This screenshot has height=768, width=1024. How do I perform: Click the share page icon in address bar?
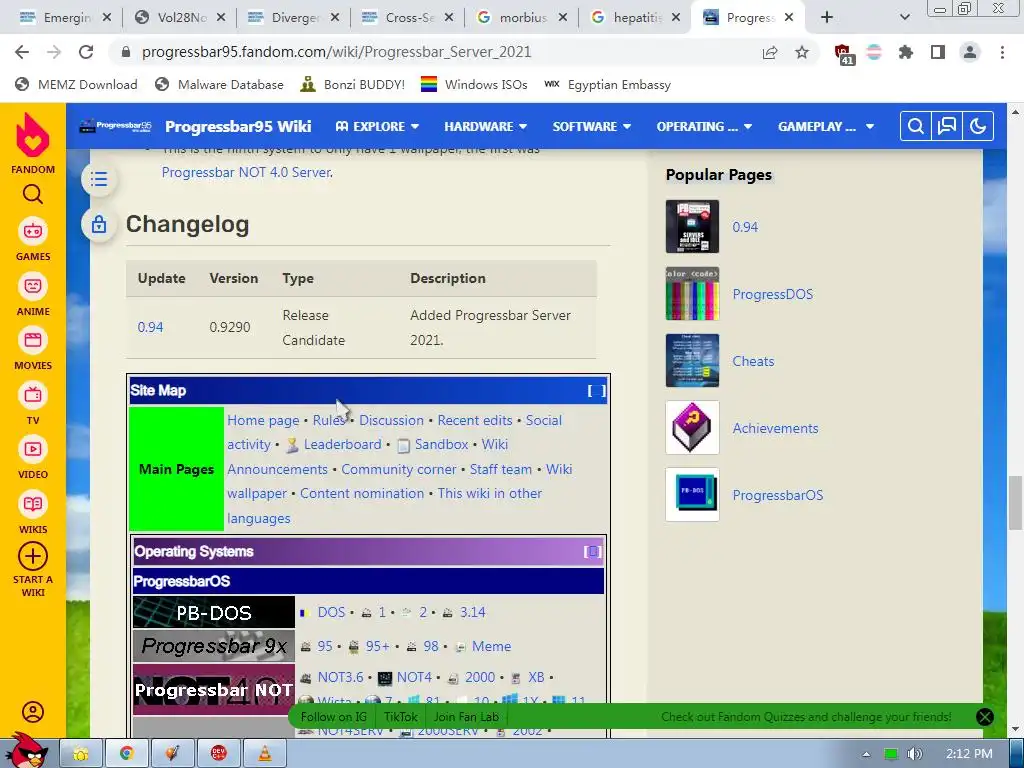770,52
